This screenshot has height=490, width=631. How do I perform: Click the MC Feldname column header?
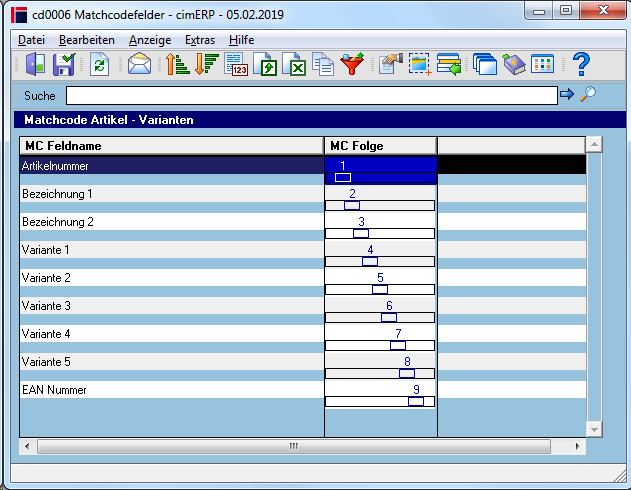(x=172, y=146)
